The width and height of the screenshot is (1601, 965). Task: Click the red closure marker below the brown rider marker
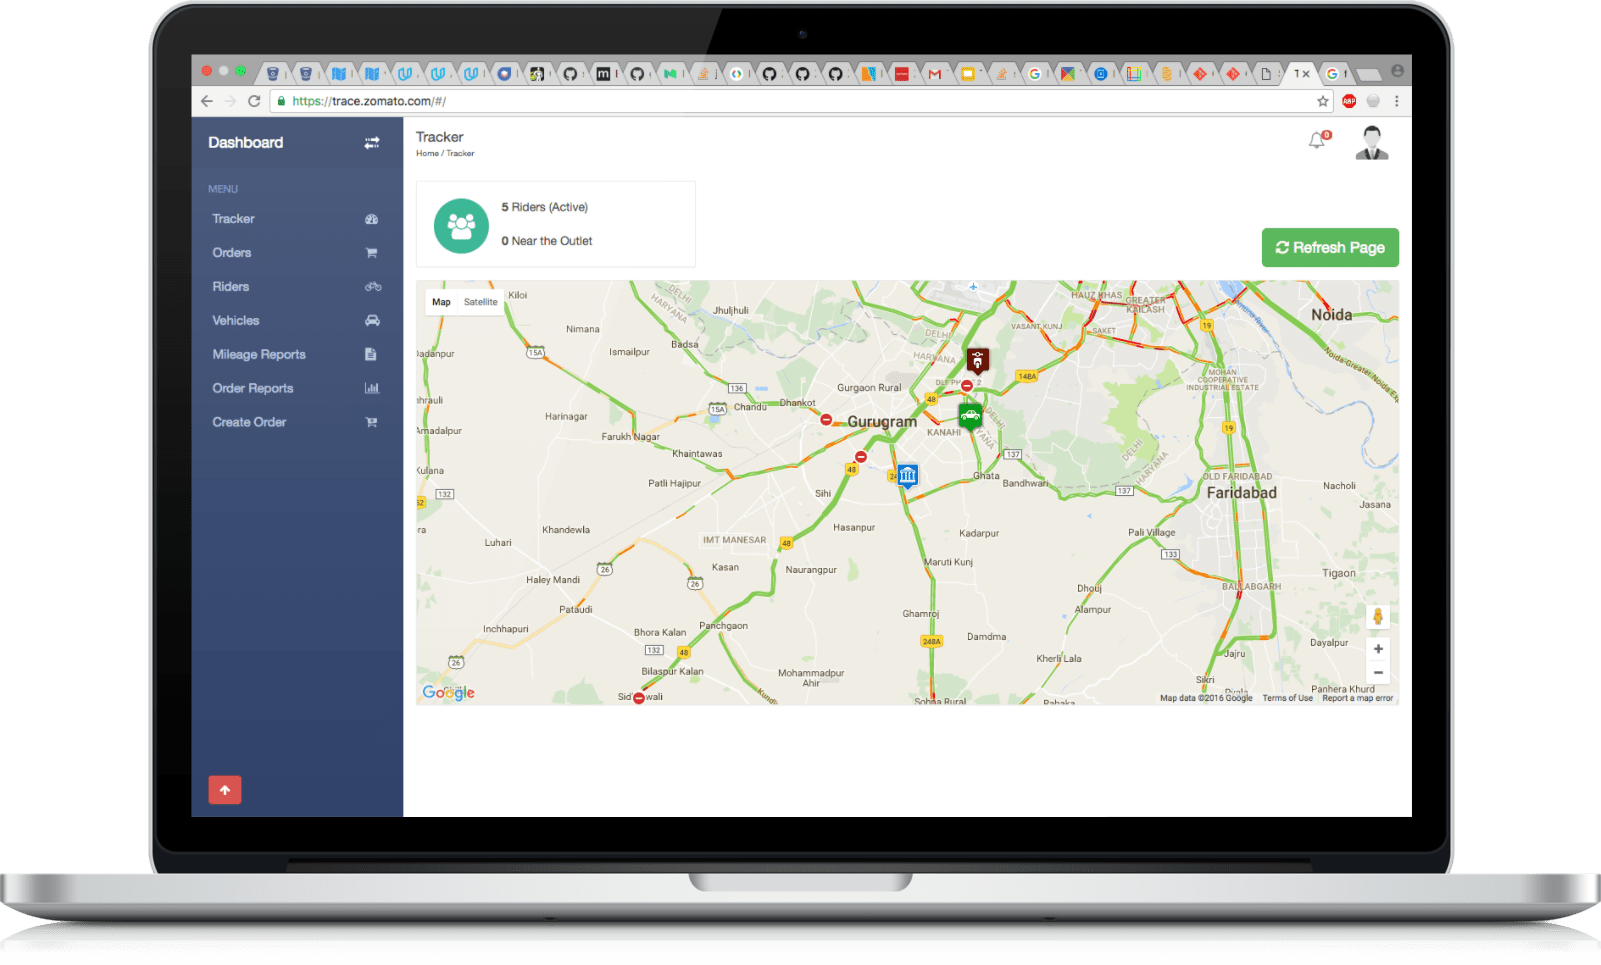coord(967,386)
